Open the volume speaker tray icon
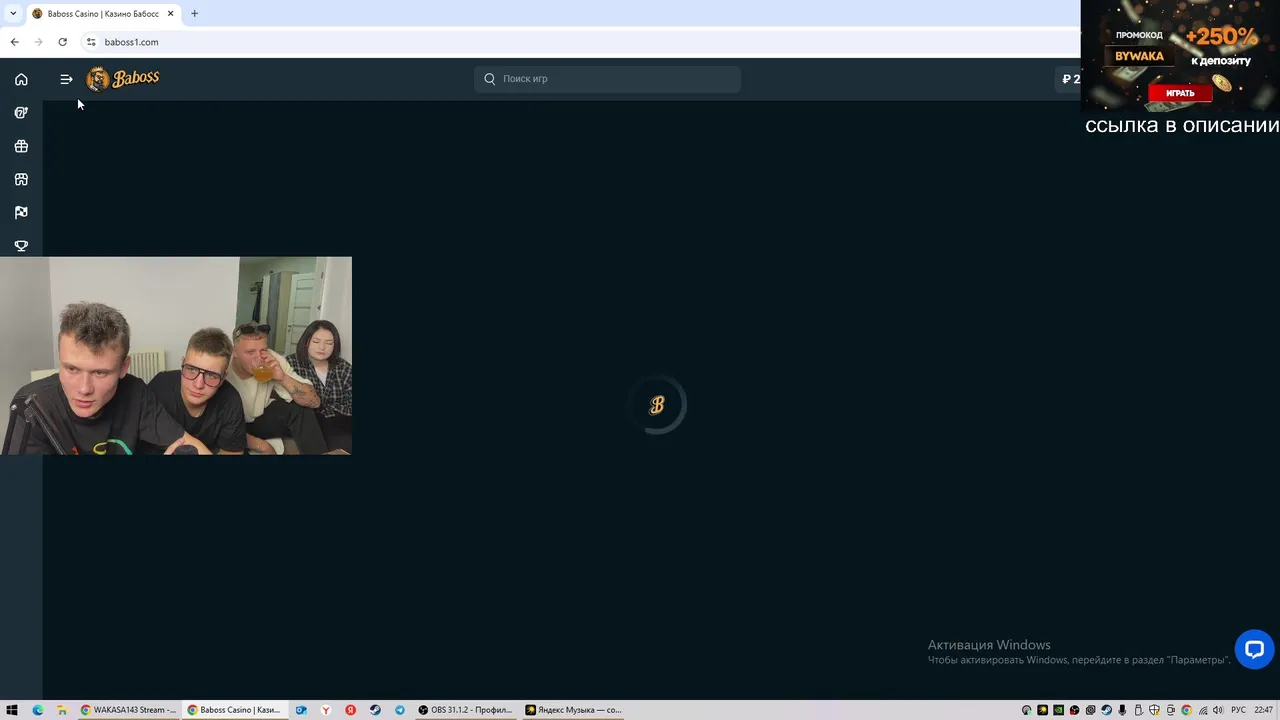 (x=1218, y=710)
